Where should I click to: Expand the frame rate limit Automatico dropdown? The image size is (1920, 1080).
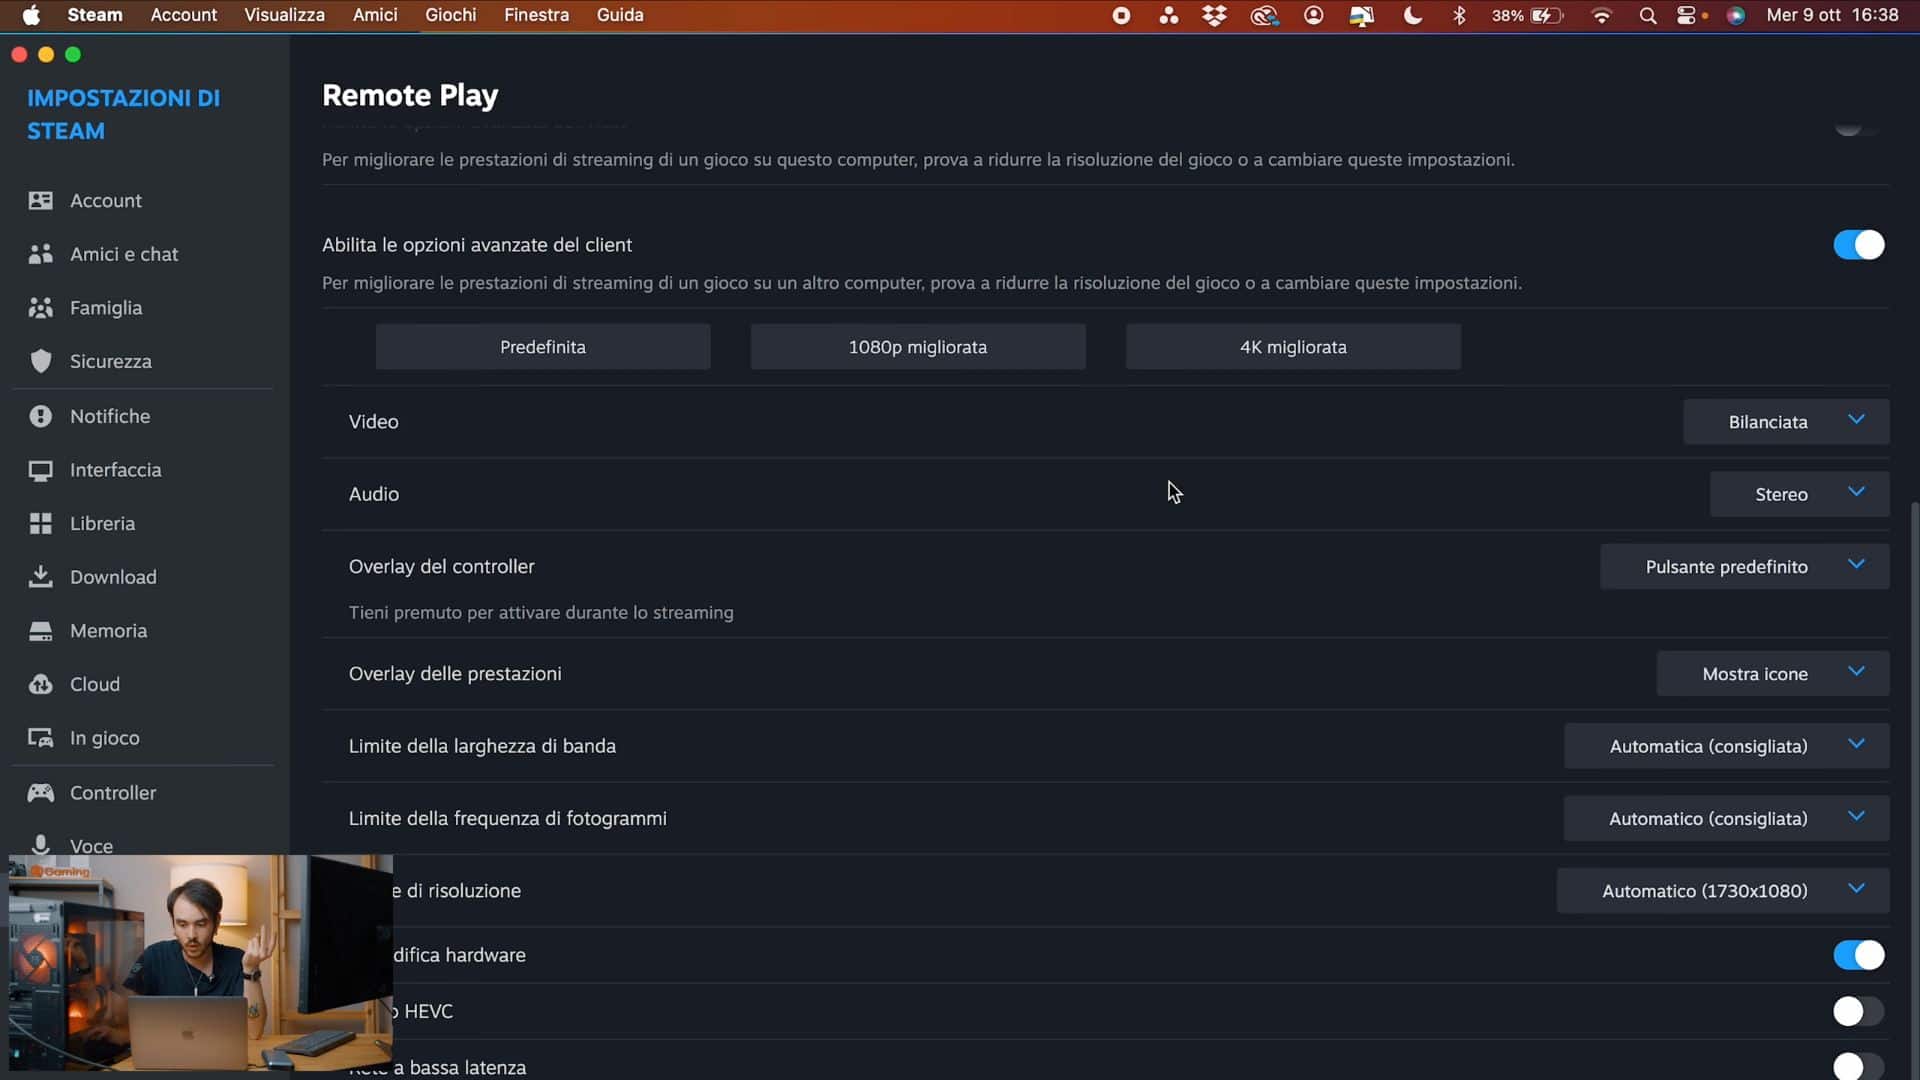tap(1726, 818)
